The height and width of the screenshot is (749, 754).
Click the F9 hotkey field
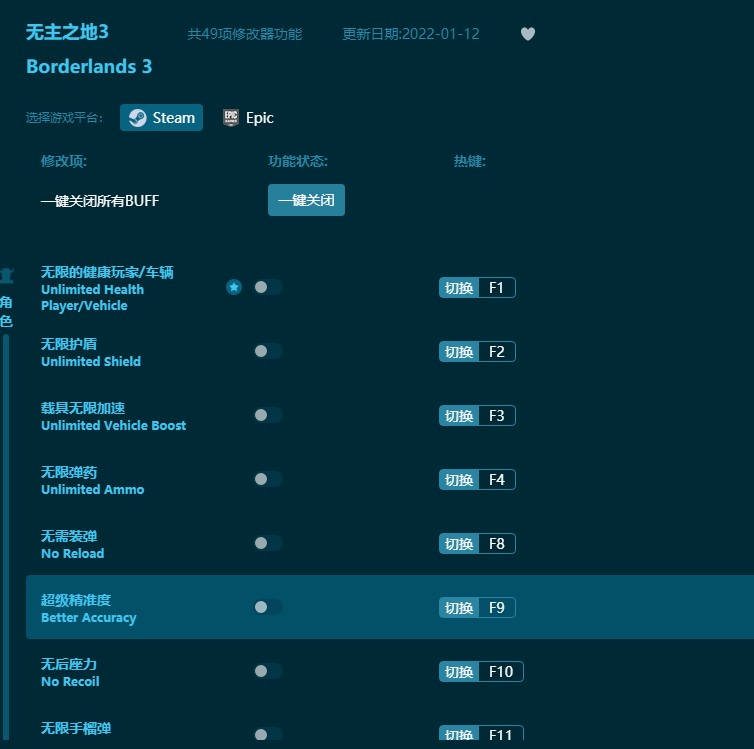click(x=497, y=607)
